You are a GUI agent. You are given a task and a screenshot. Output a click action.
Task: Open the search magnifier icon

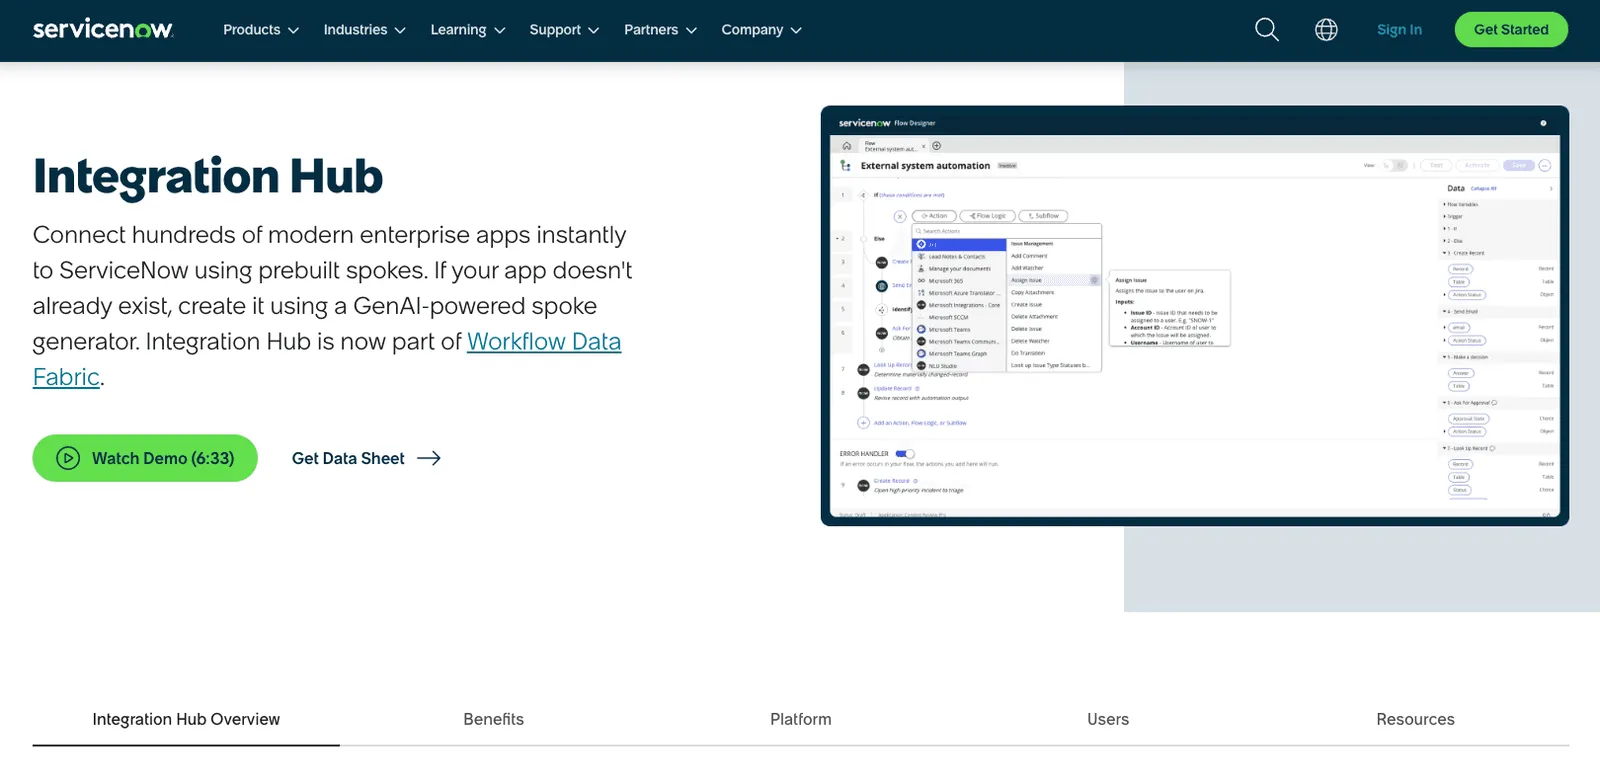(1267, 30)
